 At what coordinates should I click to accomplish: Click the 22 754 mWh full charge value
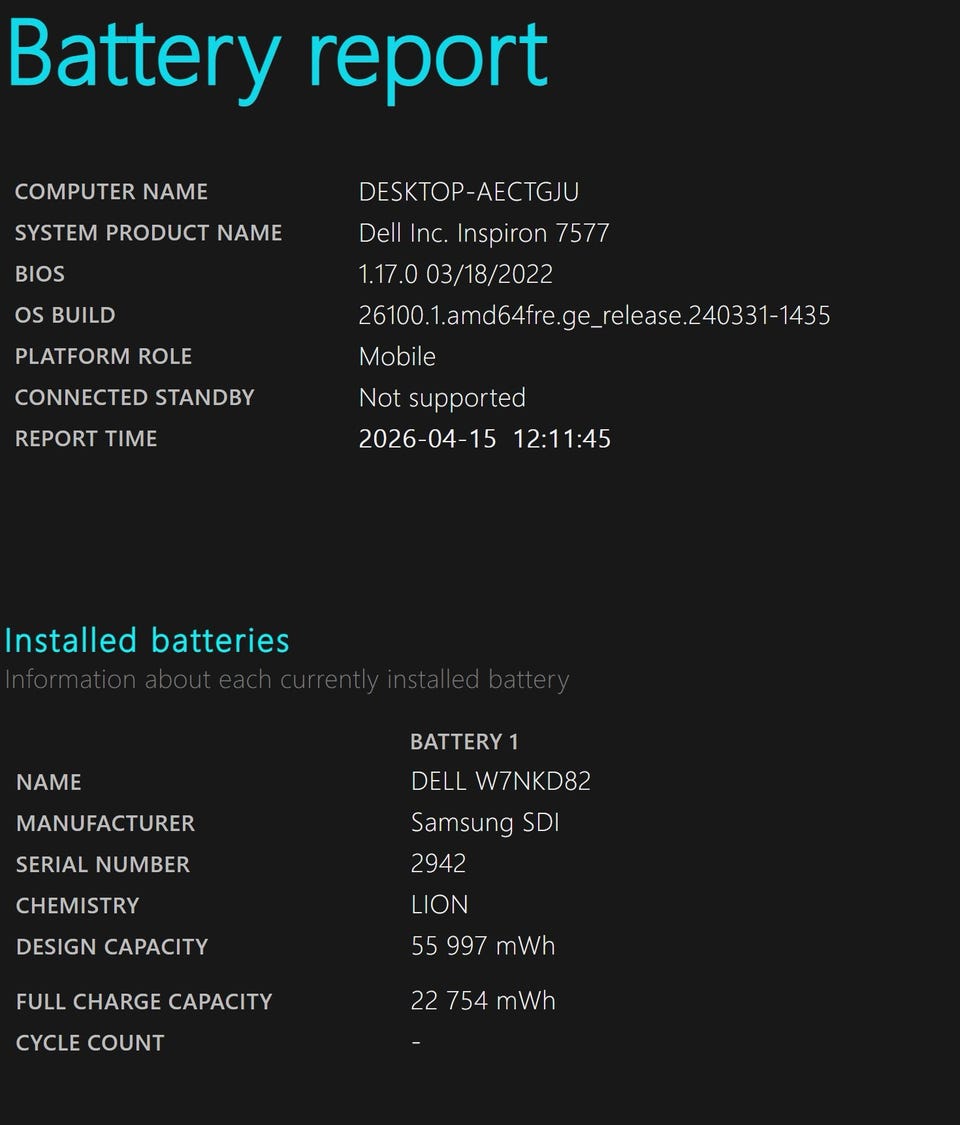click(482, 1001)
